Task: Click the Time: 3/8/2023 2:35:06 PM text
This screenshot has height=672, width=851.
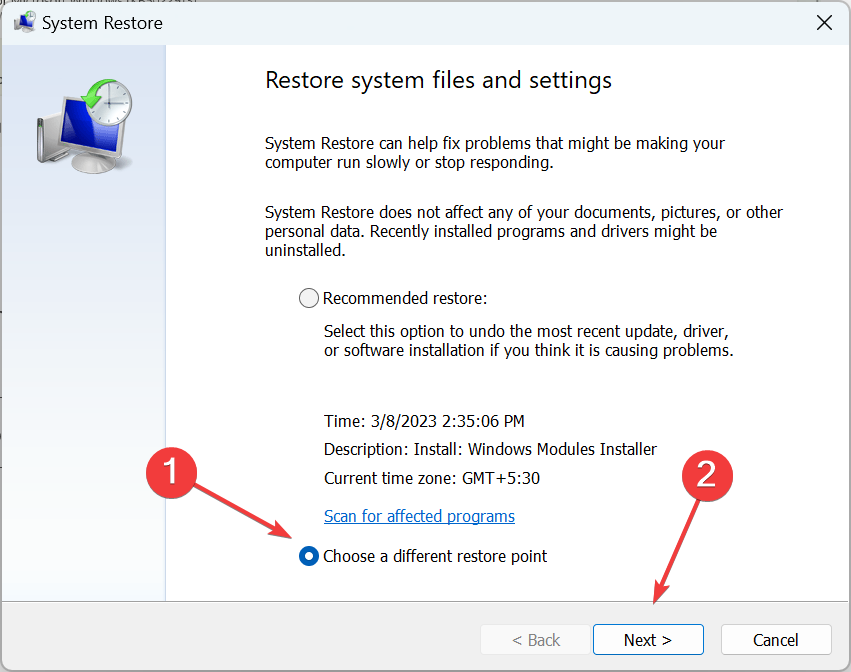Action: [424, 421]
